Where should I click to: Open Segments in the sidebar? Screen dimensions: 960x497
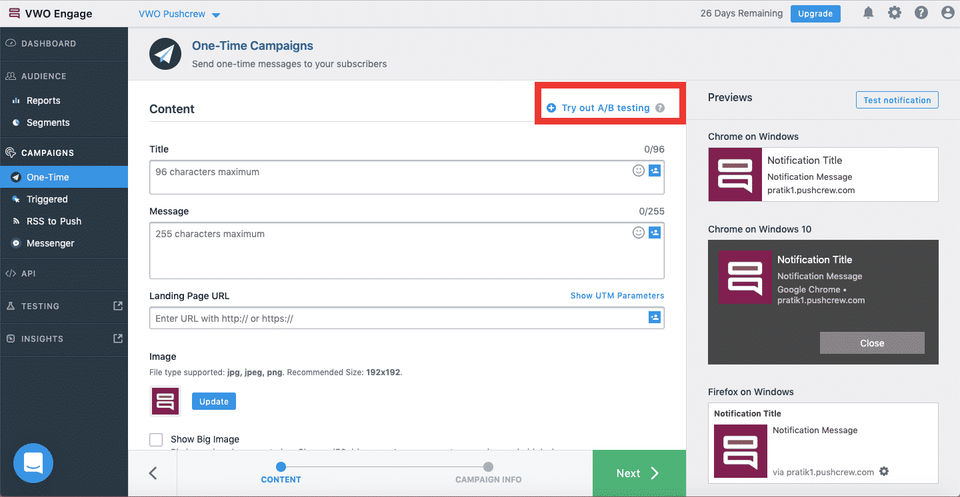pos(47,123)
